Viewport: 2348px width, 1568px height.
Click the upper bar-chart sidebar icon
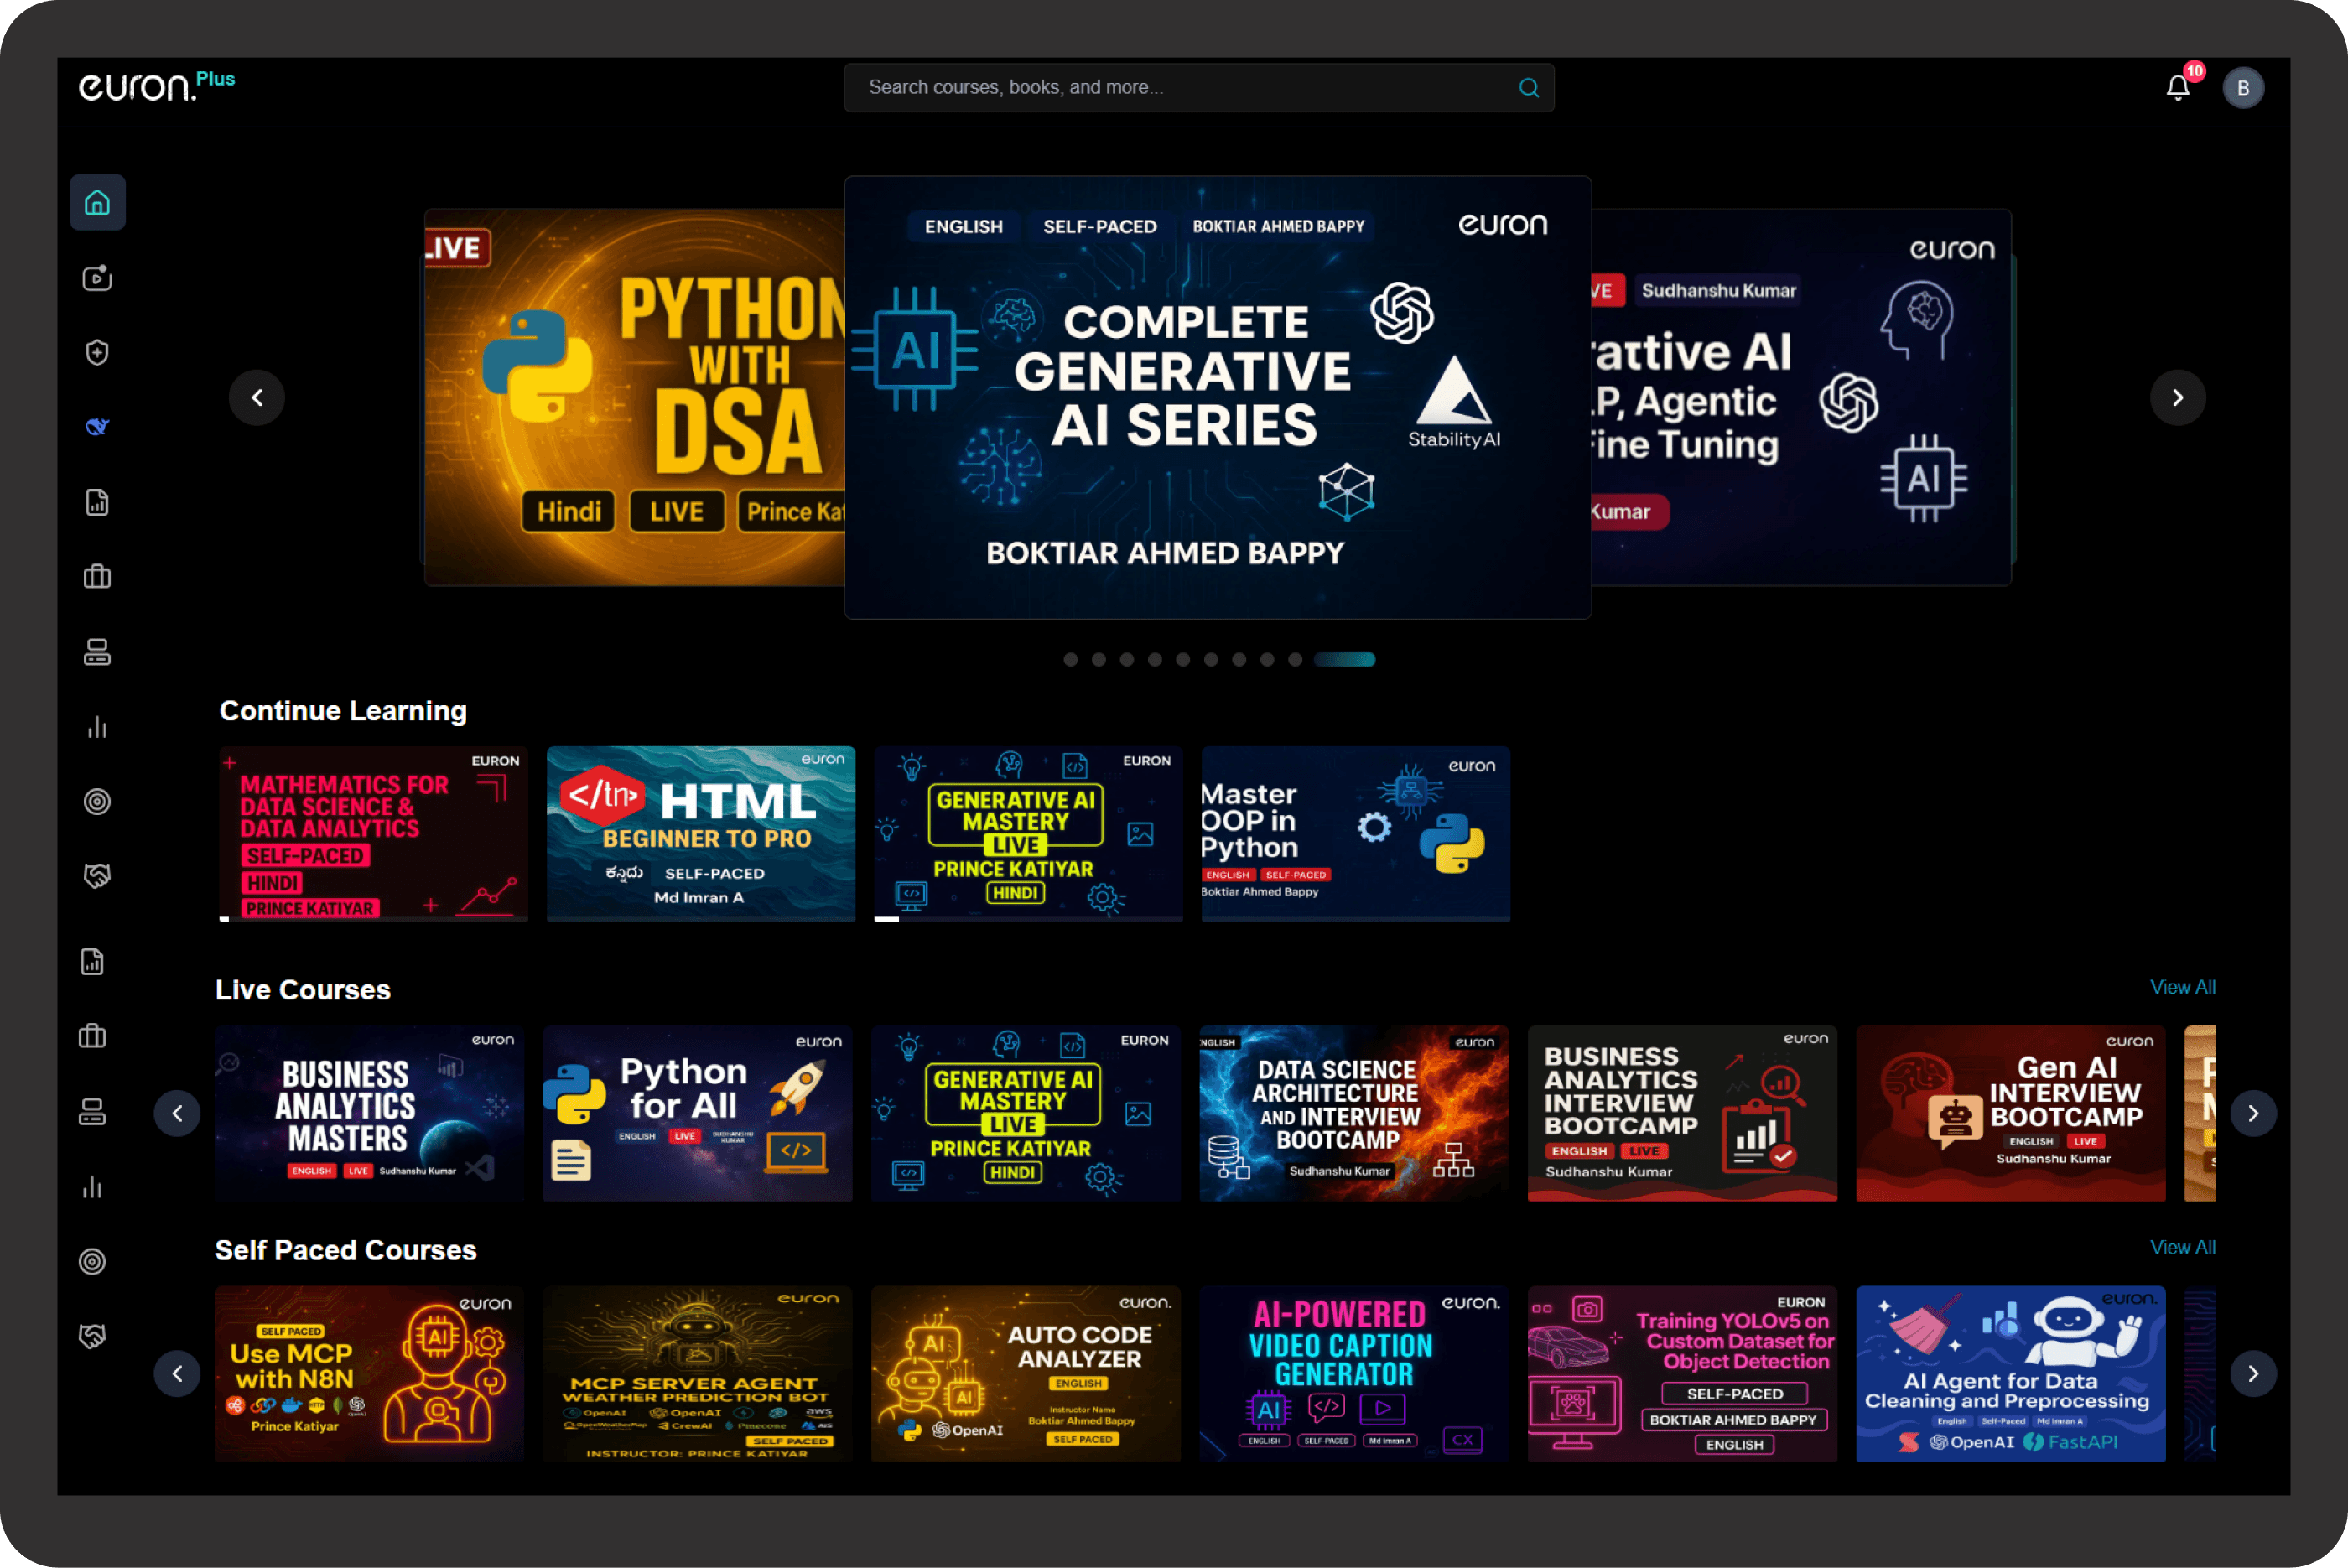click(97, 727)
